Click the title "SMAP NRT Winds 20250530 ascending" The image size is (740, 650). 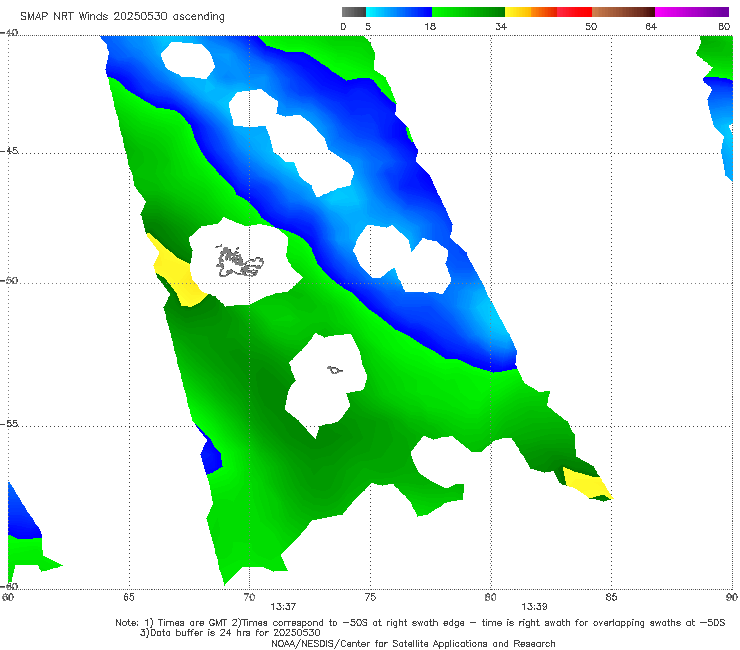click(x=122, y=17)
